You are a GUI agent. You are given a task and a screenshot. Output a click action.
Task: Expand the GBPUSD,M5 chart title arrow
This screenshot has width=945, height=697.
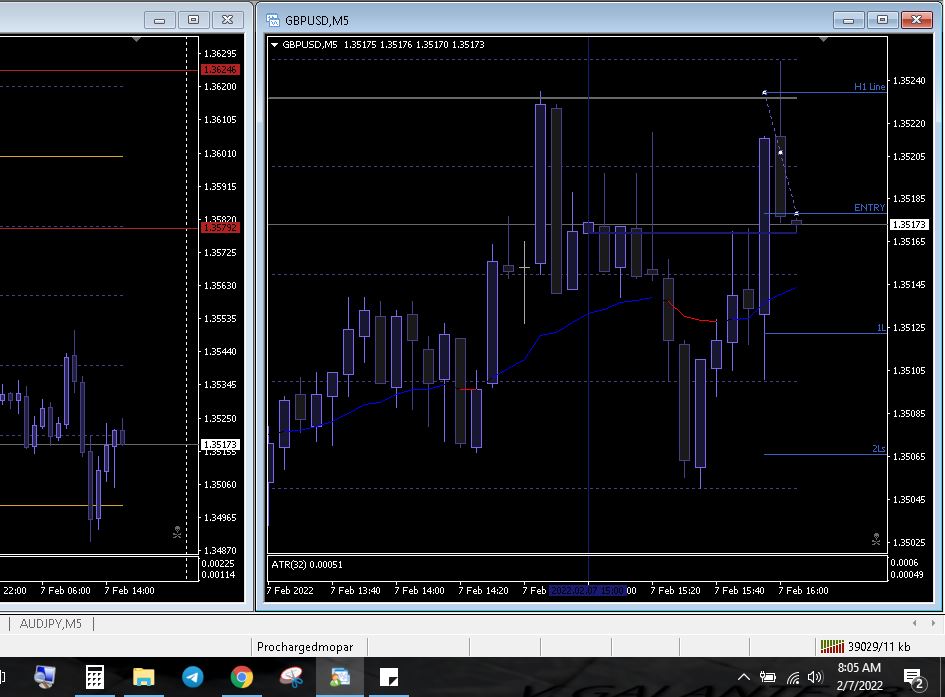(275, 44)
